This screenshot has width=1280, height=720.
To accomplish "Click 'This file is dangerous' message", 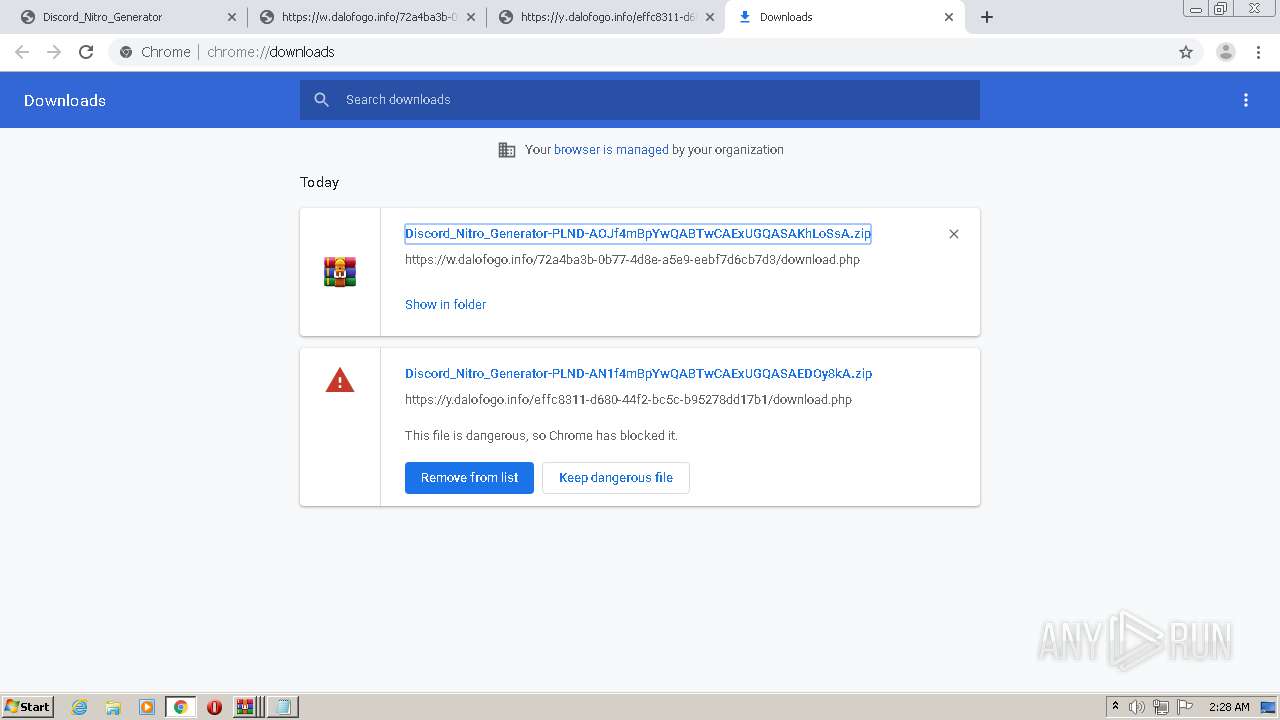I will (541, 435).
